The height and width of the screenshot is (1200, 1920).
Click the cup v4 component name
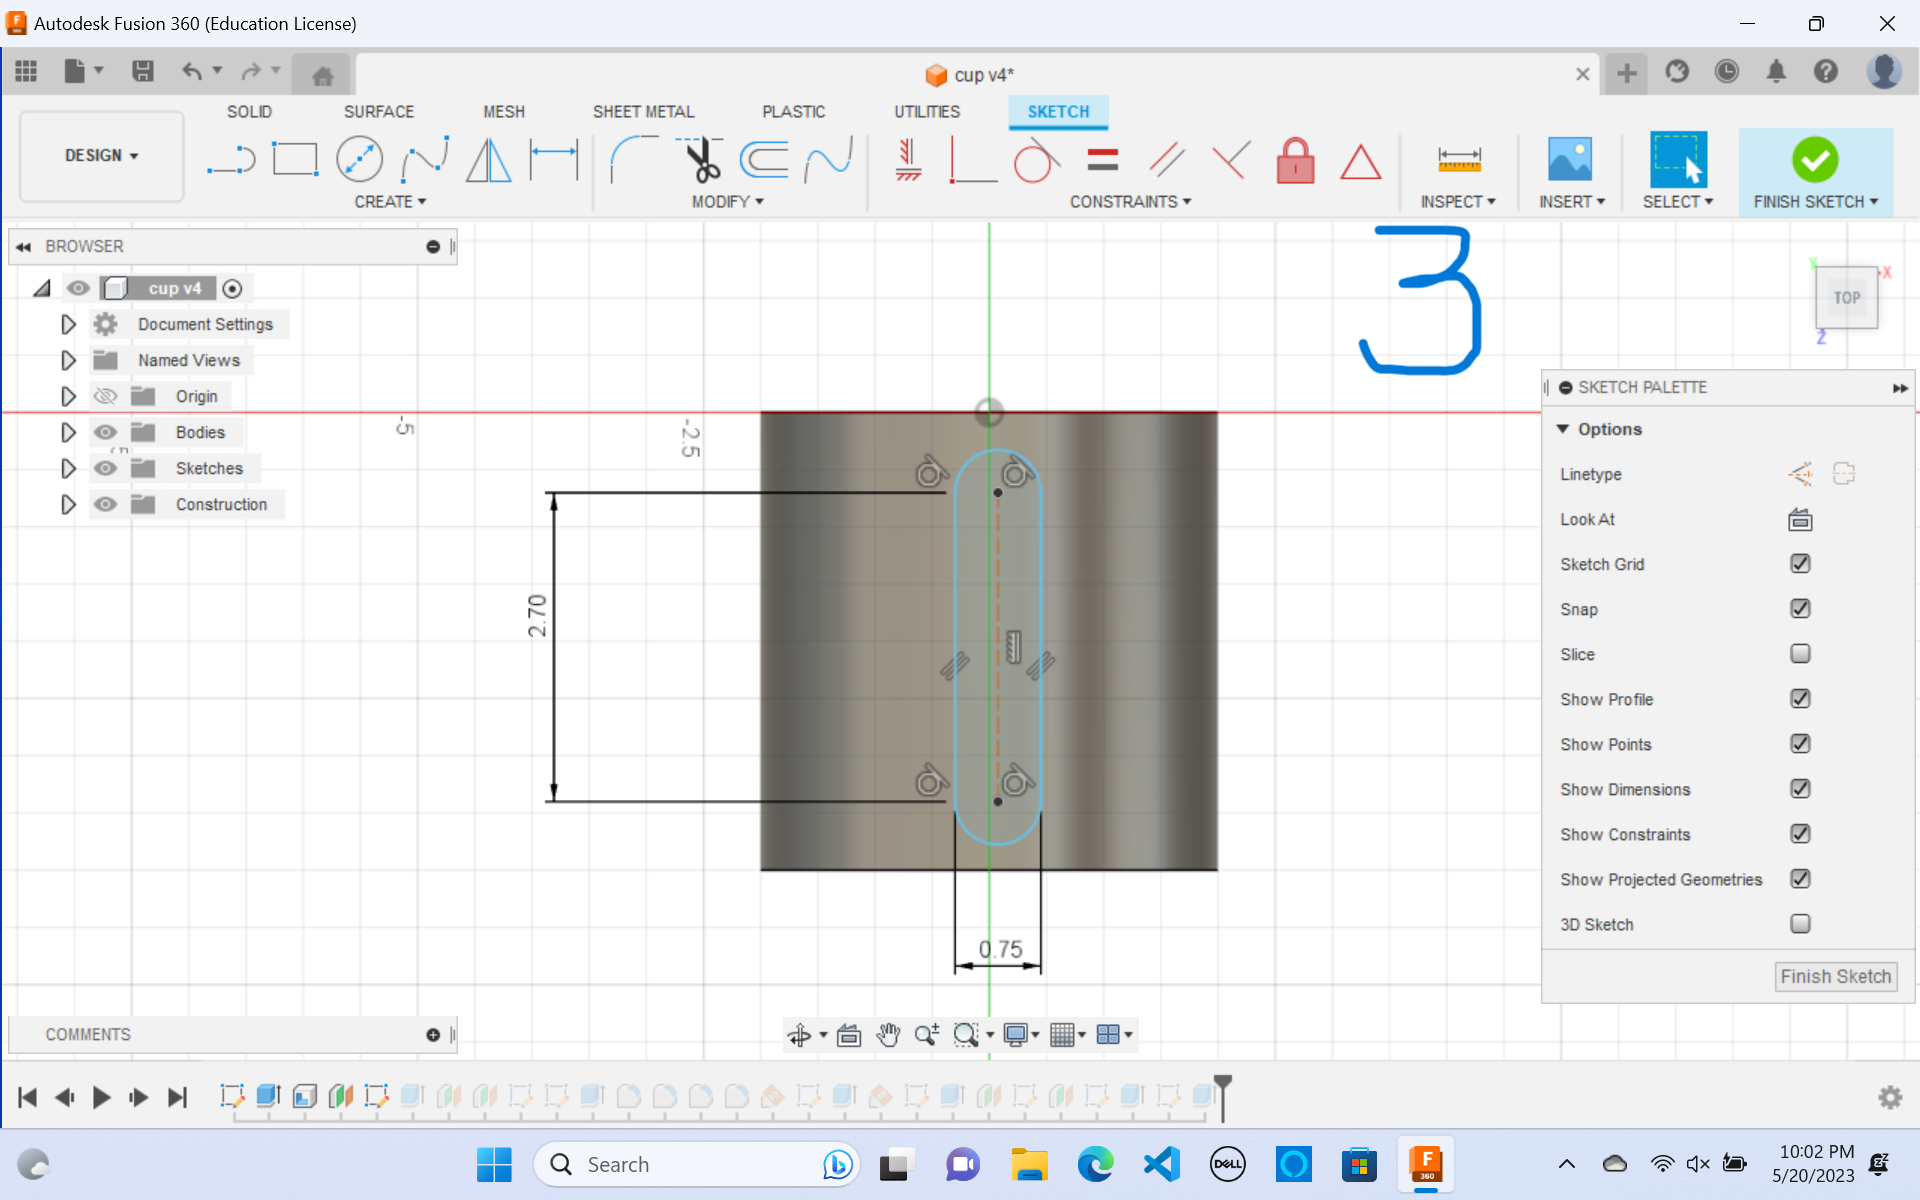coord(174,288)
